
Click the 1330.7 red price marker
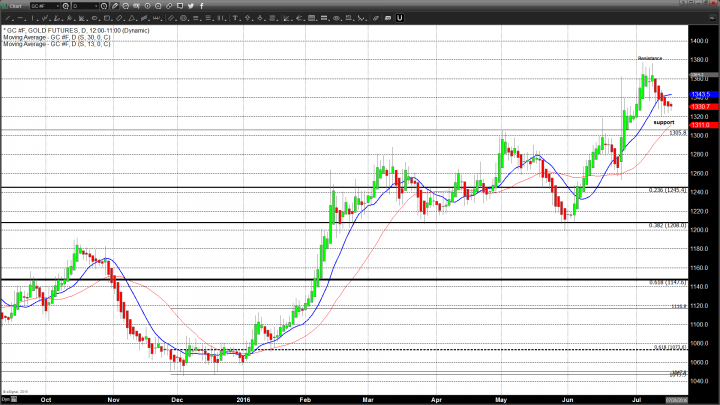point(703,107)
